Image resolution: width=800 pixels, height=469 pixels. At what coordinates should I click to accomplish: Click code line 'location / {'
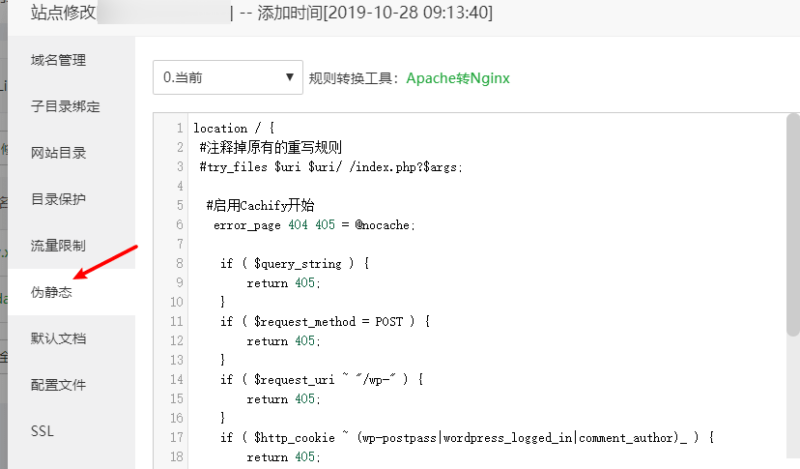234,128
